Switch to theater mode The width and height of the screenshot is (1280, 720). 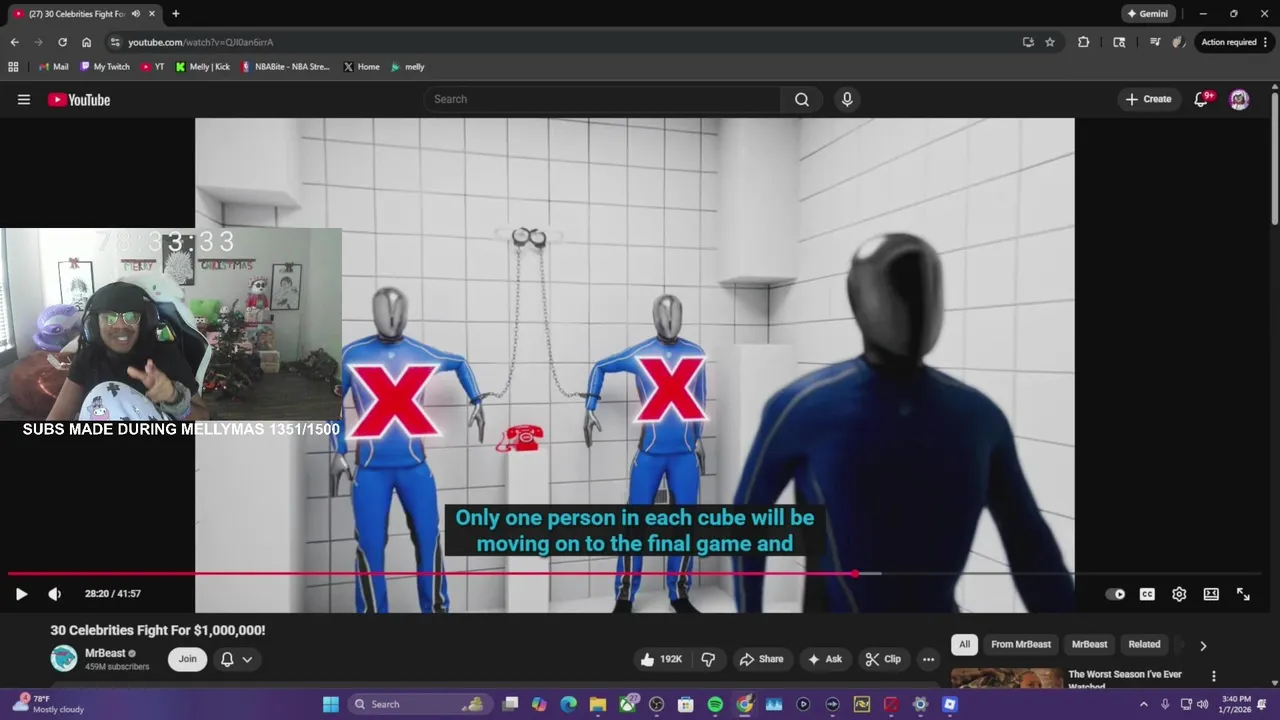(1211, 594)
